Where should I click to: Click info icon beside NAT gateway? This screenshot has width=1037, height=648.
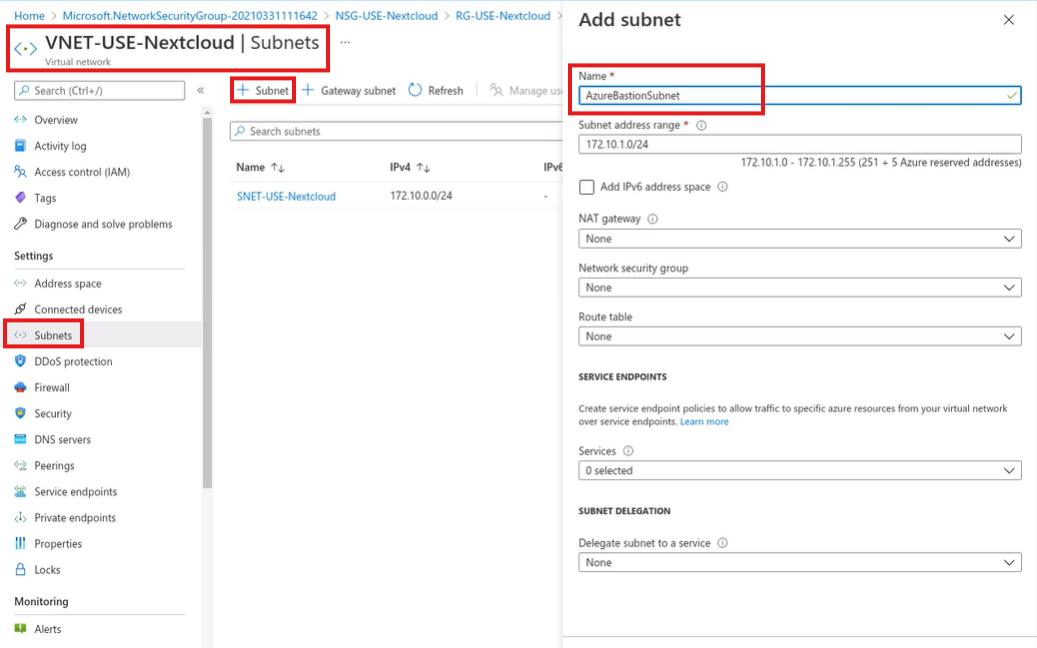(653, 219)
